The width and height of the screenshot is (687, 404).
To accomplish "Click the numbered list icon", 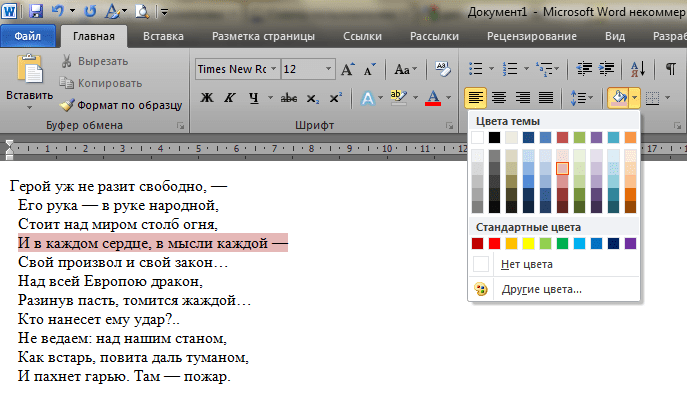I will tap(510, 69).
